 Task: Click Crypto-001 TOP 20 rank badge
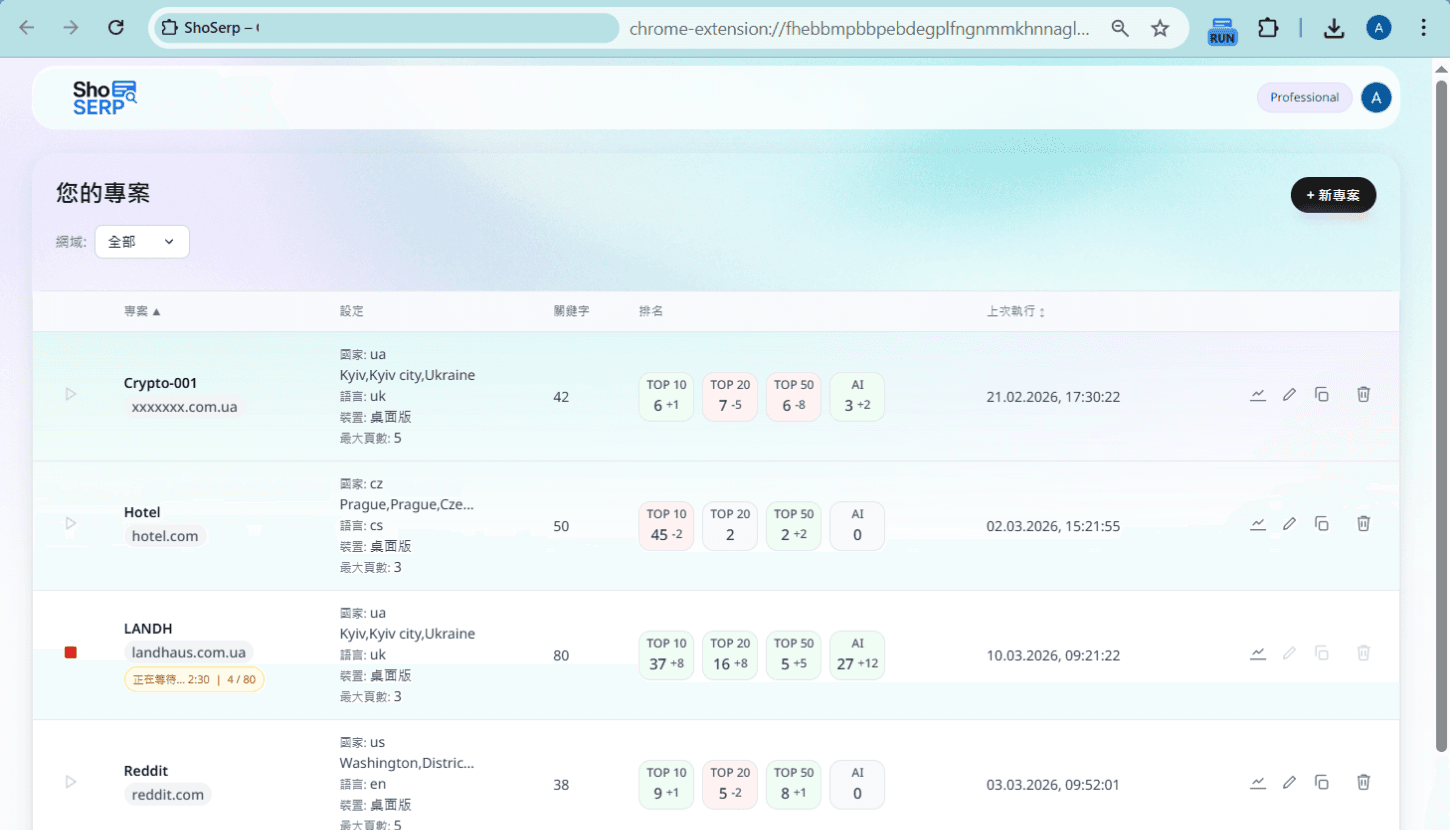click(730, 397)
